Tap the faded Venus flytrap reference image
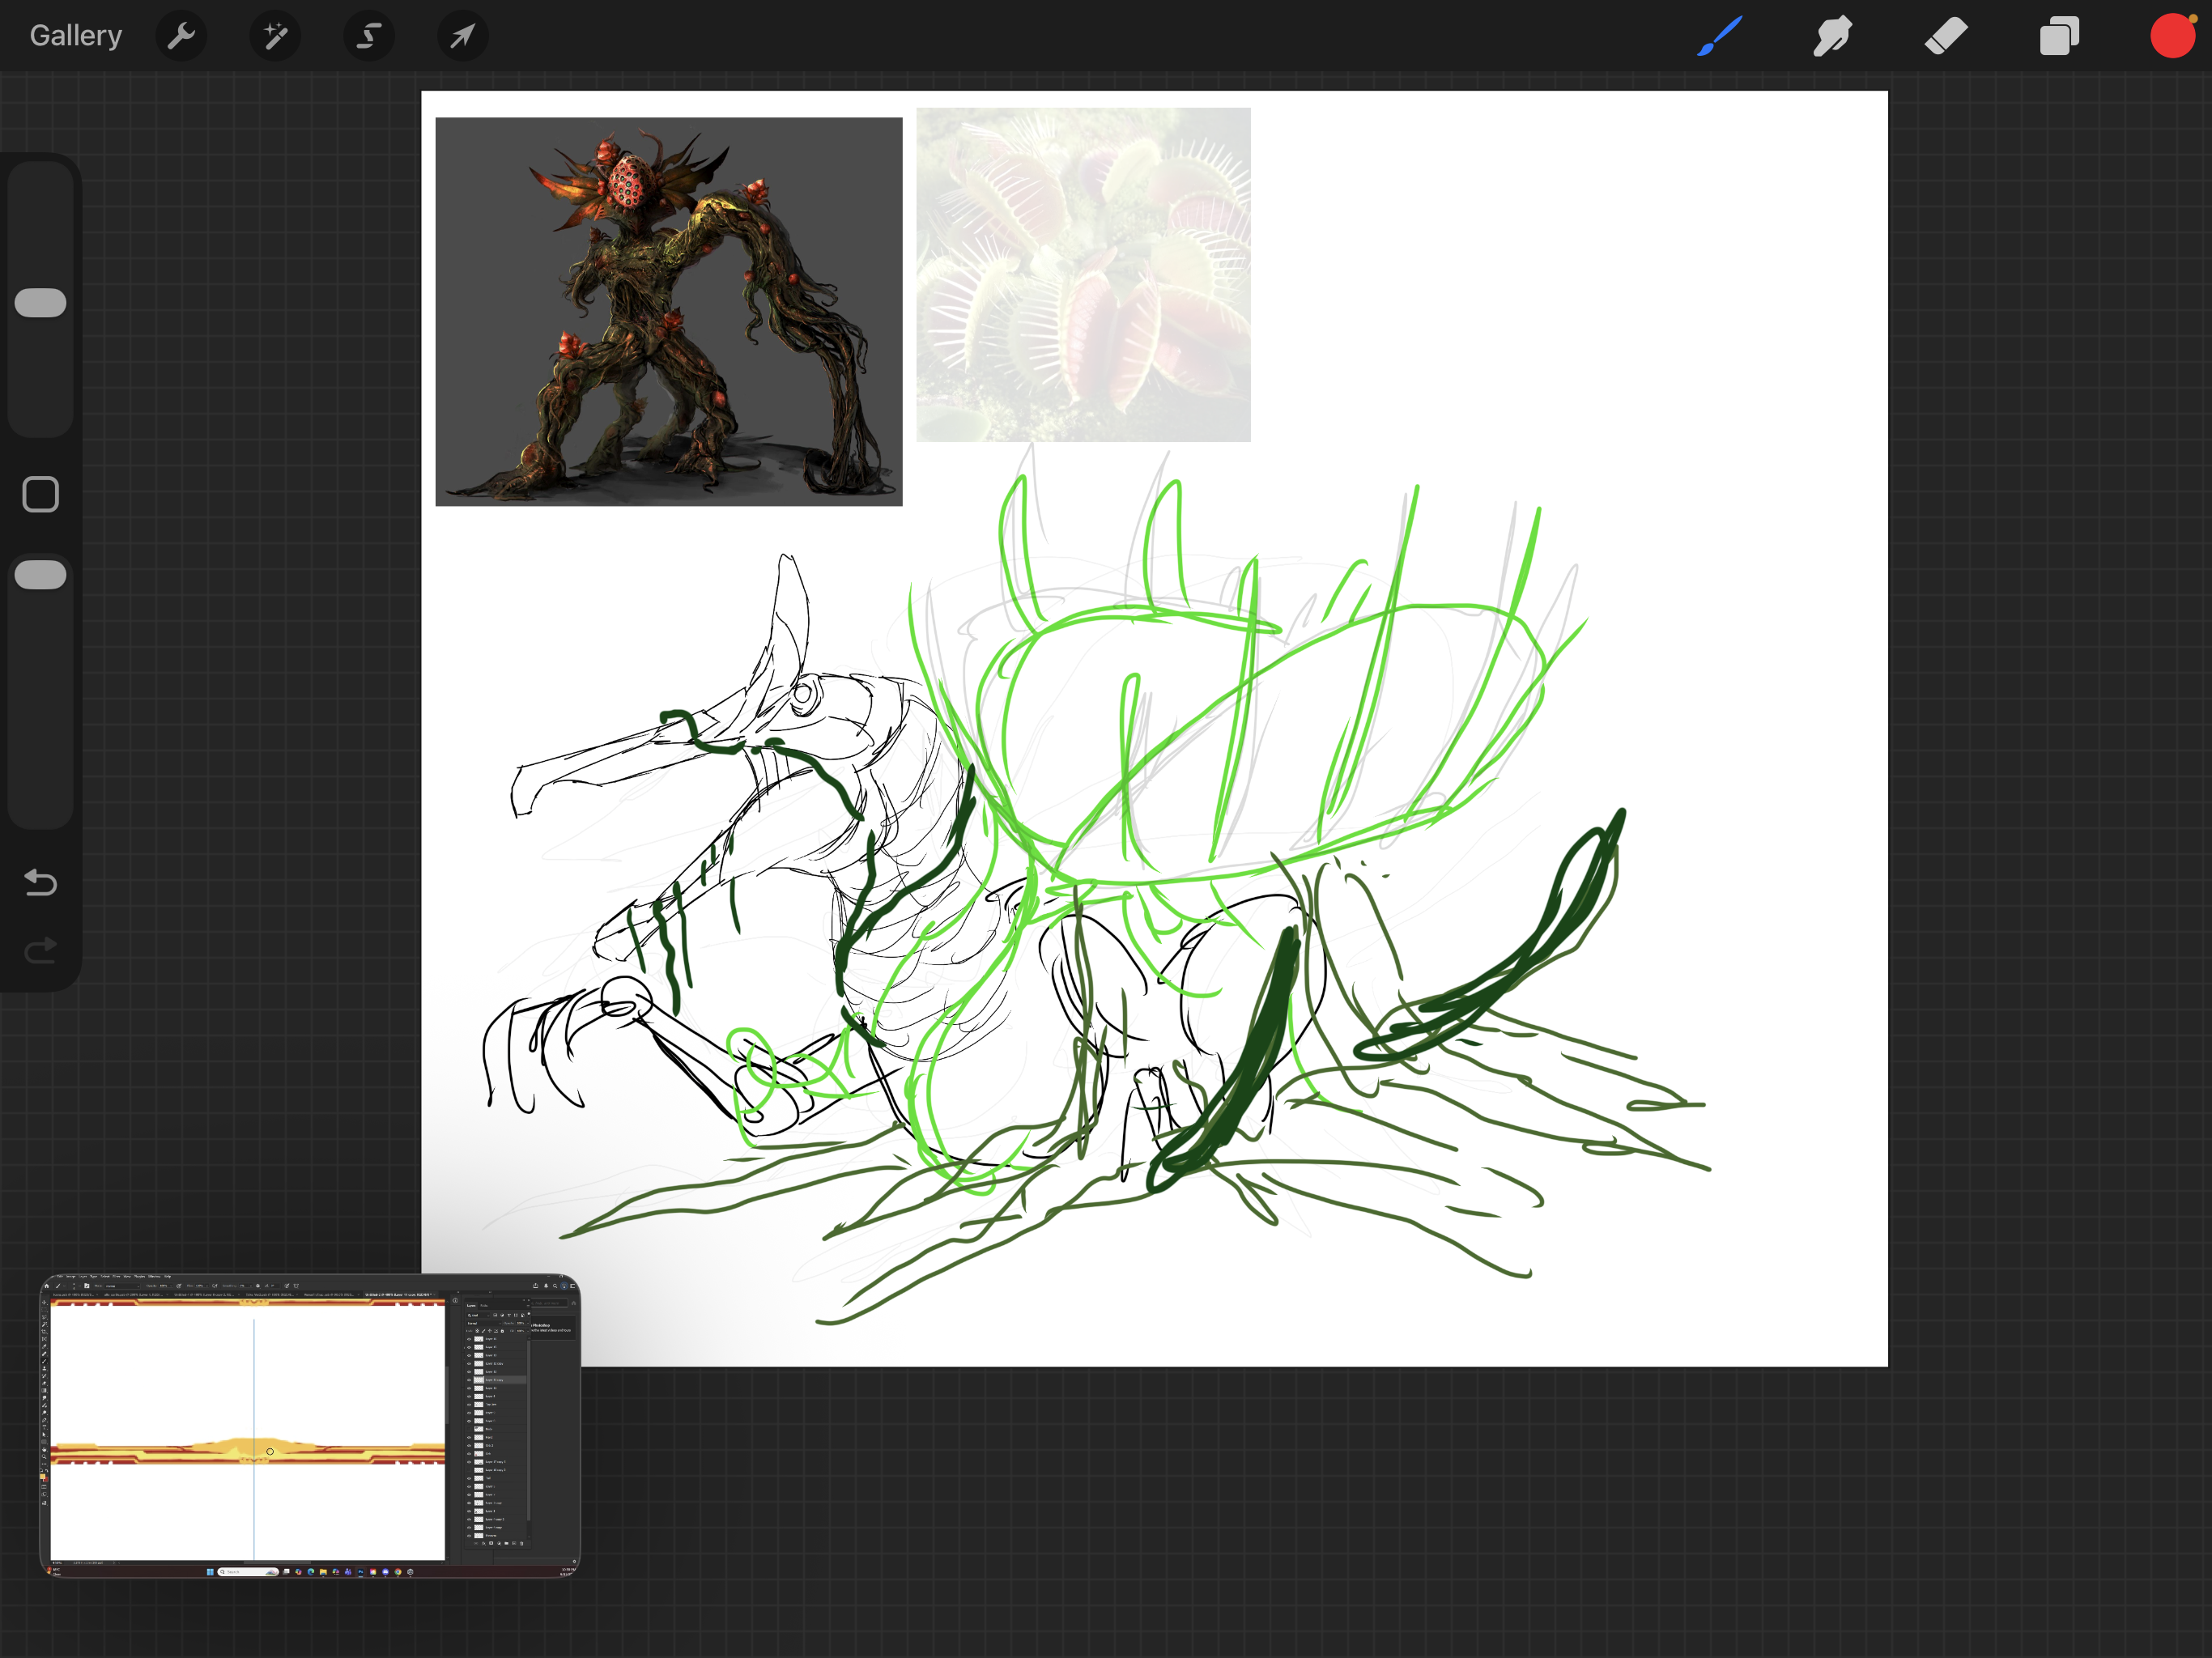This screenshot has height=1658, width=2212. pos(1083,275)
